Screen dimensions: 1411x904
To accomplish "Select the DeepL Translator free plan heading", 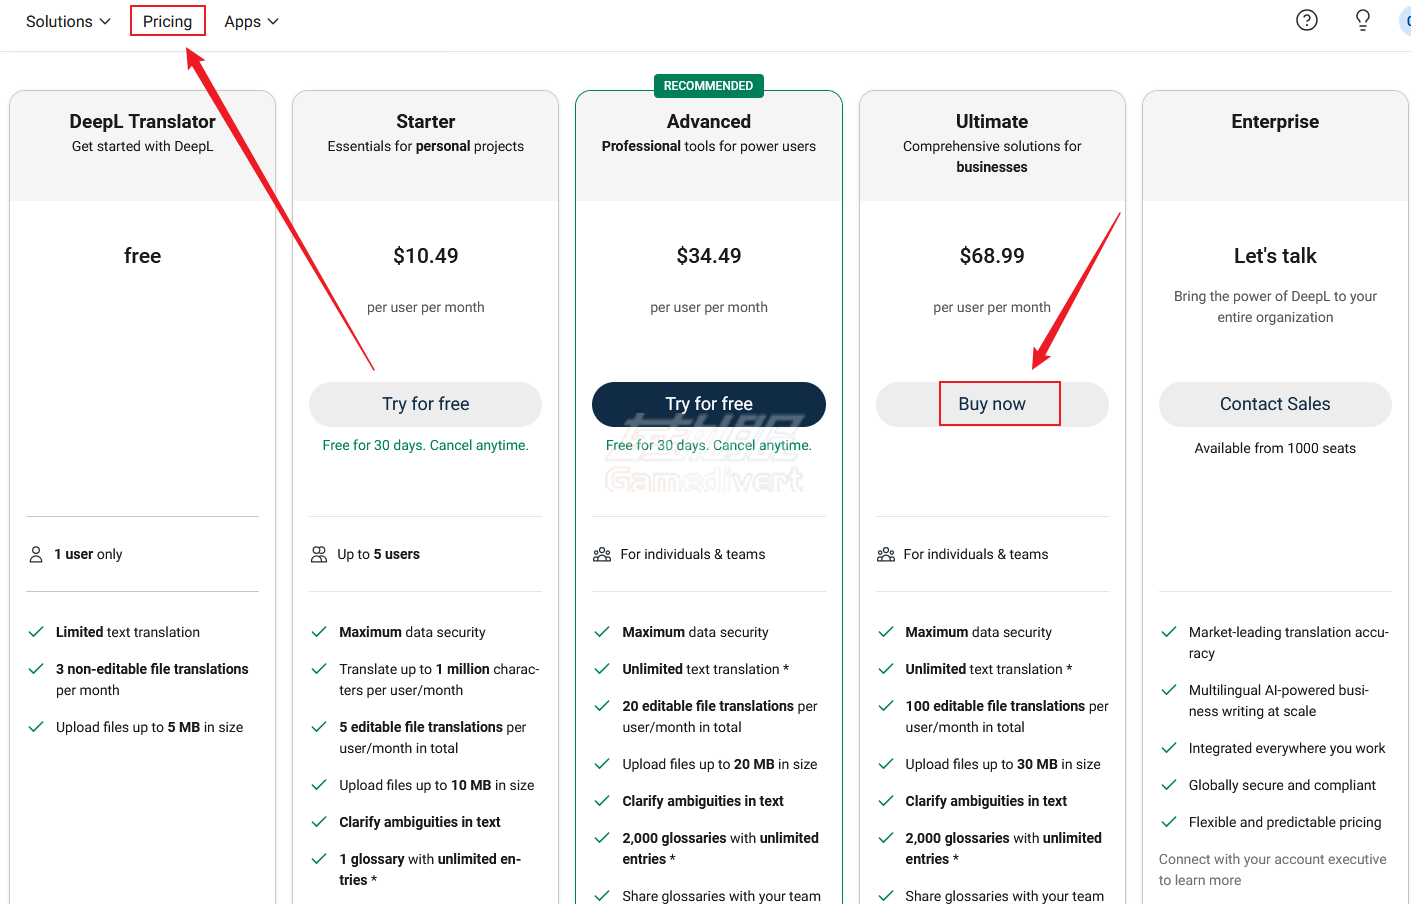I will click(143, 121).
